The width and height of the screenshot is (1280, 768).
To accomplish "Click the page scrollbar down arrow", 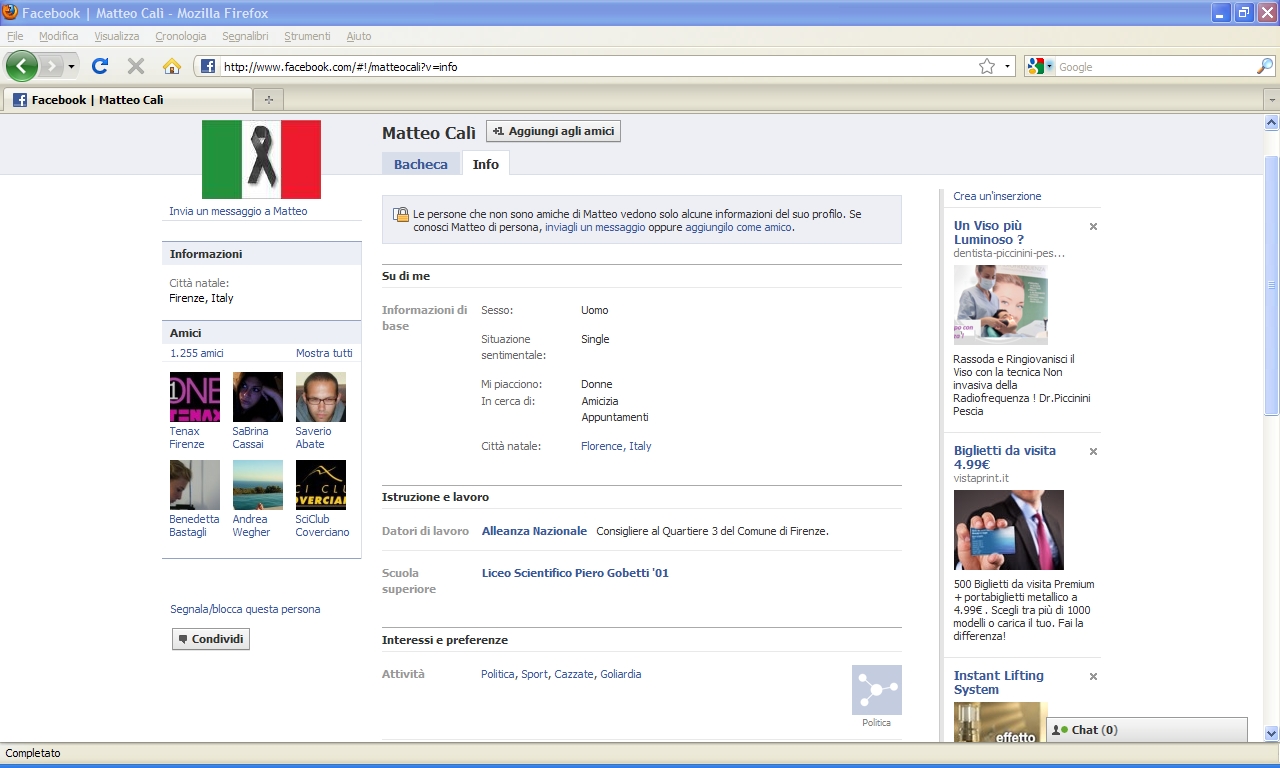I will [1271, 733].
